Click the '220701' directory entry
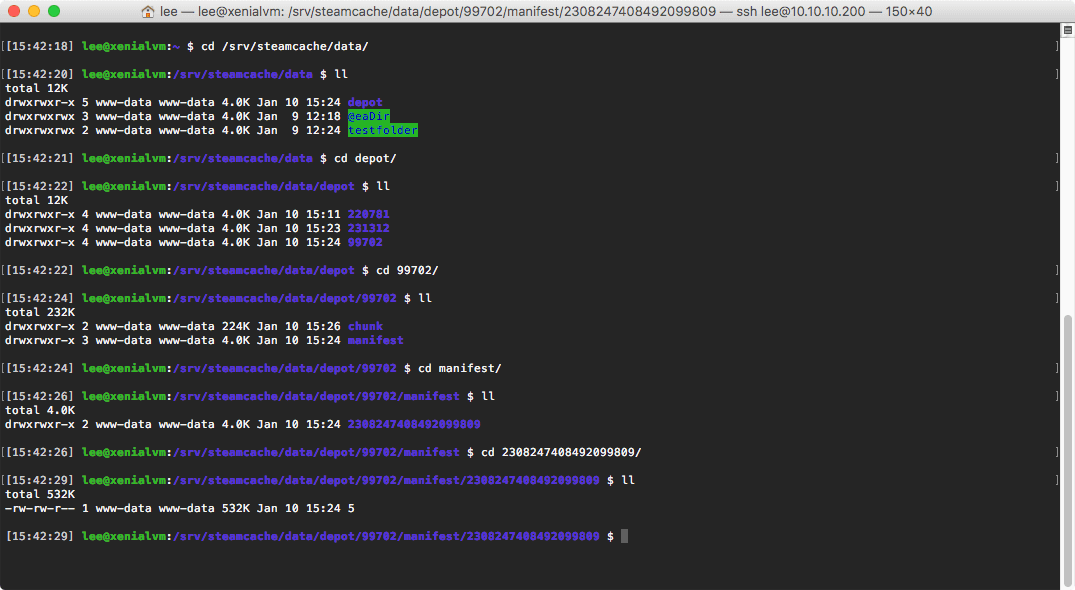Image resolution: width=1075 pixels, height=590 pixels. [x=368, y=214]
